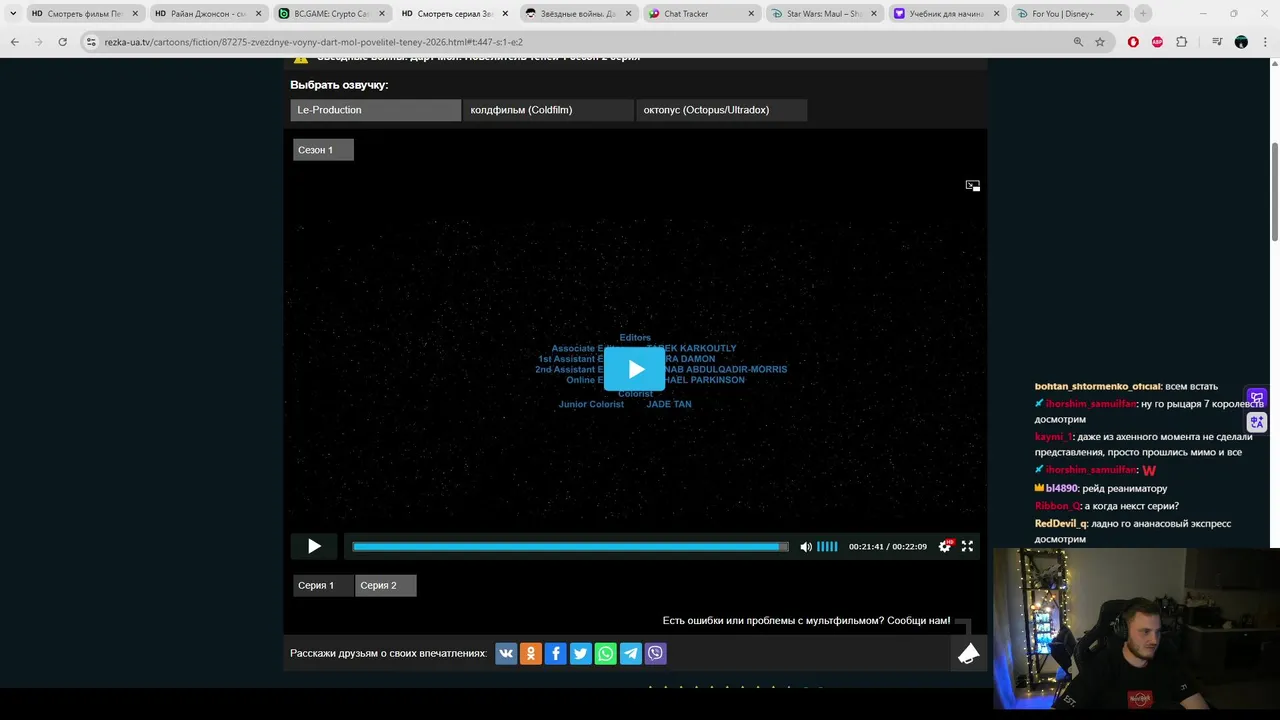Share on VK
1280x720 pixels.
[506, 653]
